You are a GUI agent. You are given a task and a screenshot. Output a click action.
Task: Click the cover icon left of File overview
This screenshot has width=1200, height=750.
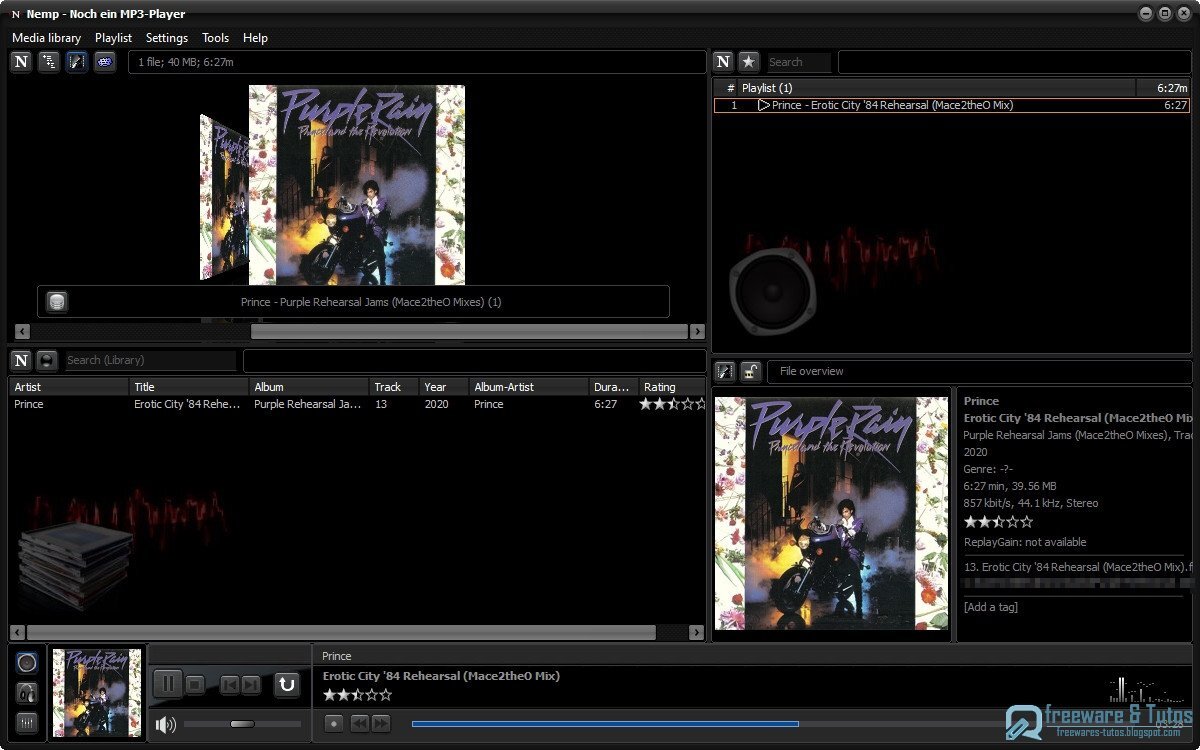[x=725, y=371]
